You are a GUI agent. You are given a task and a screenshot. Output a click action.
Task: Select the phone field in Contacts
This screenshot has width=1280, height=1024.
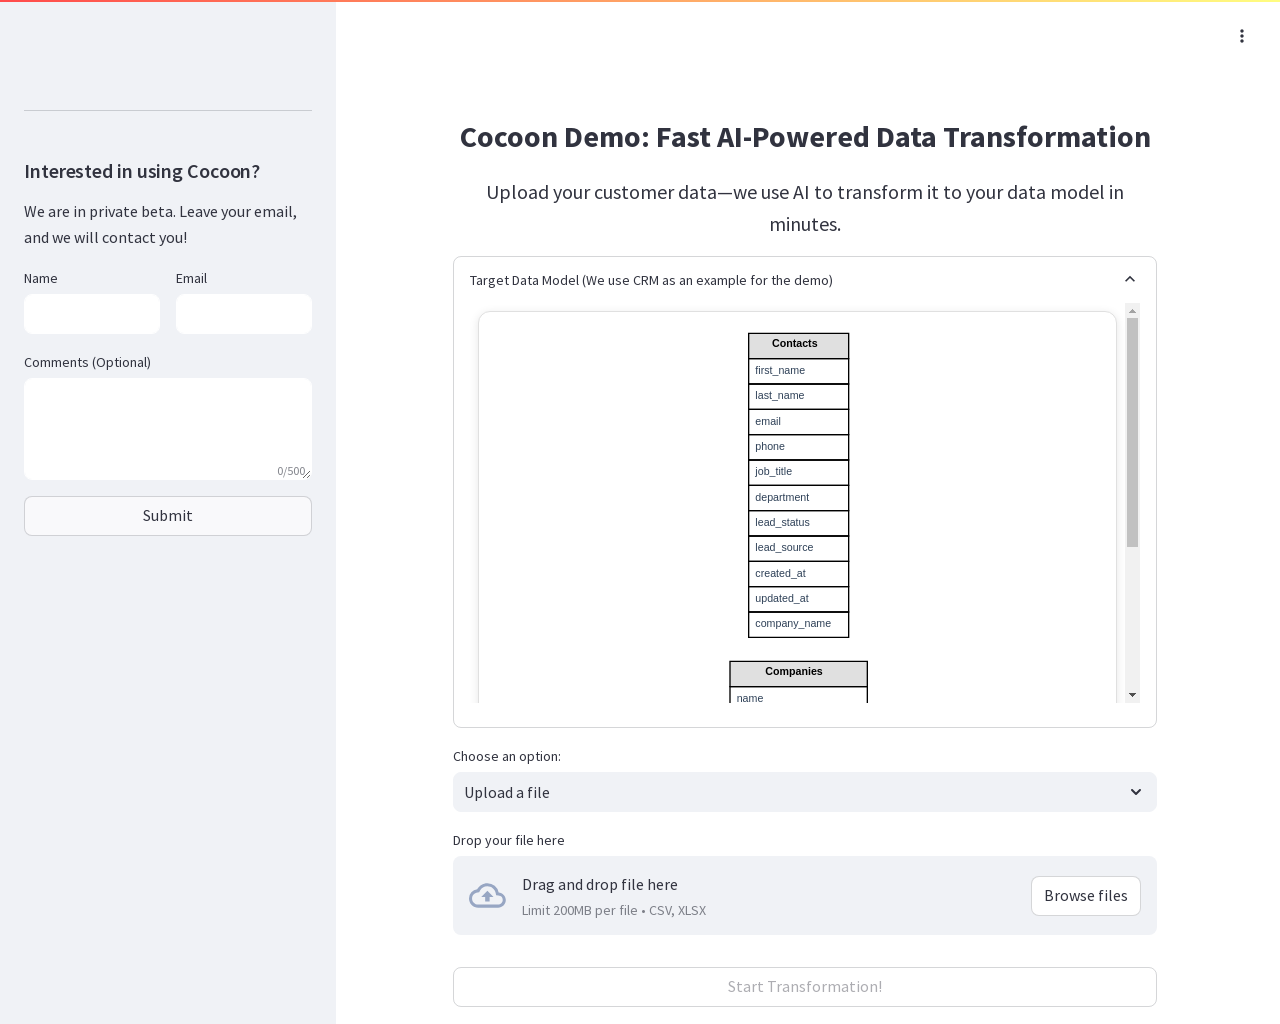(x=798, y=447)
